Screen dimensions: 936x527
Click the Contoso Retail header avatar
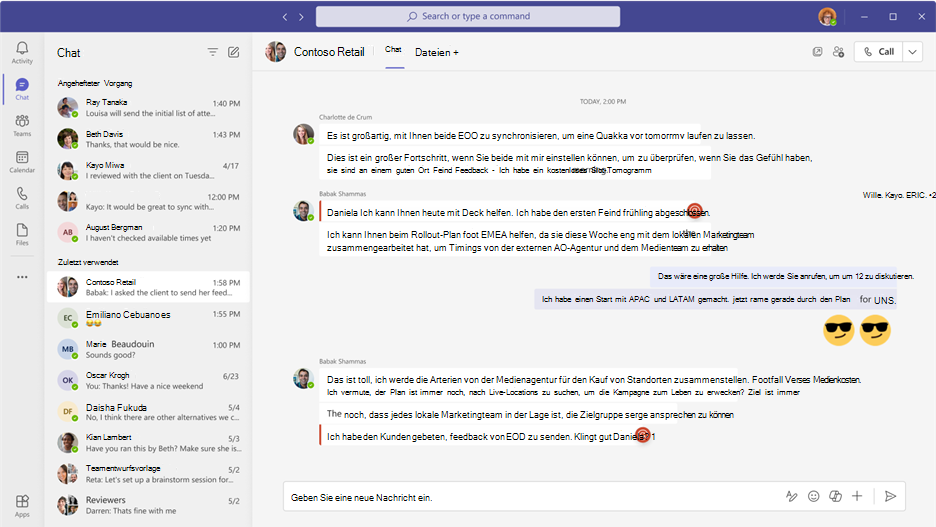[276, 52]
